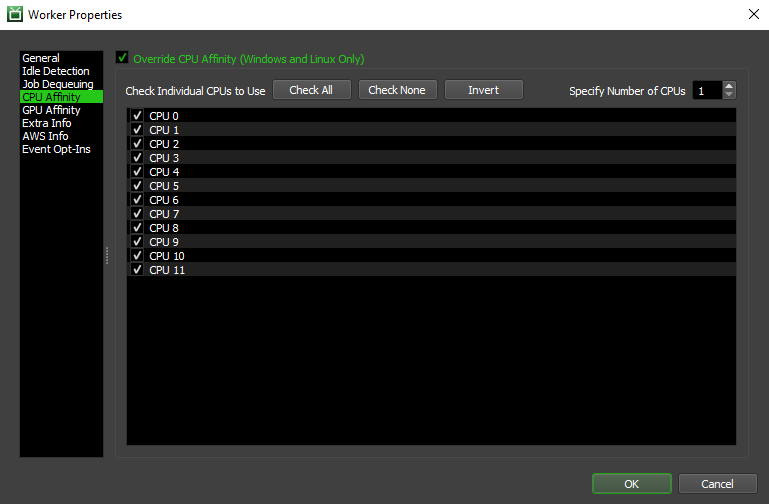Toggle the CPU 11 checkbox
The height and width of the screenshot is (504, 769).
point(138,270)
